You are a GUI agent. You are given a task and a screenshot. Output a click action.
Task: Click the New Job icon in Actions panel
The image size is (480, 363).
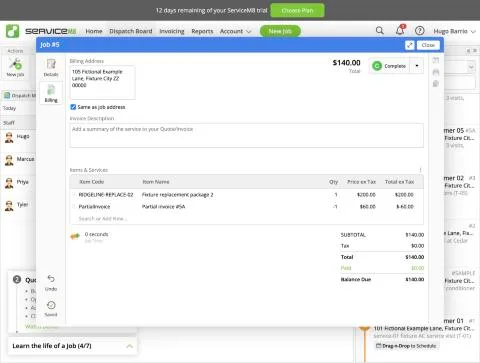[x=15, y=63]
